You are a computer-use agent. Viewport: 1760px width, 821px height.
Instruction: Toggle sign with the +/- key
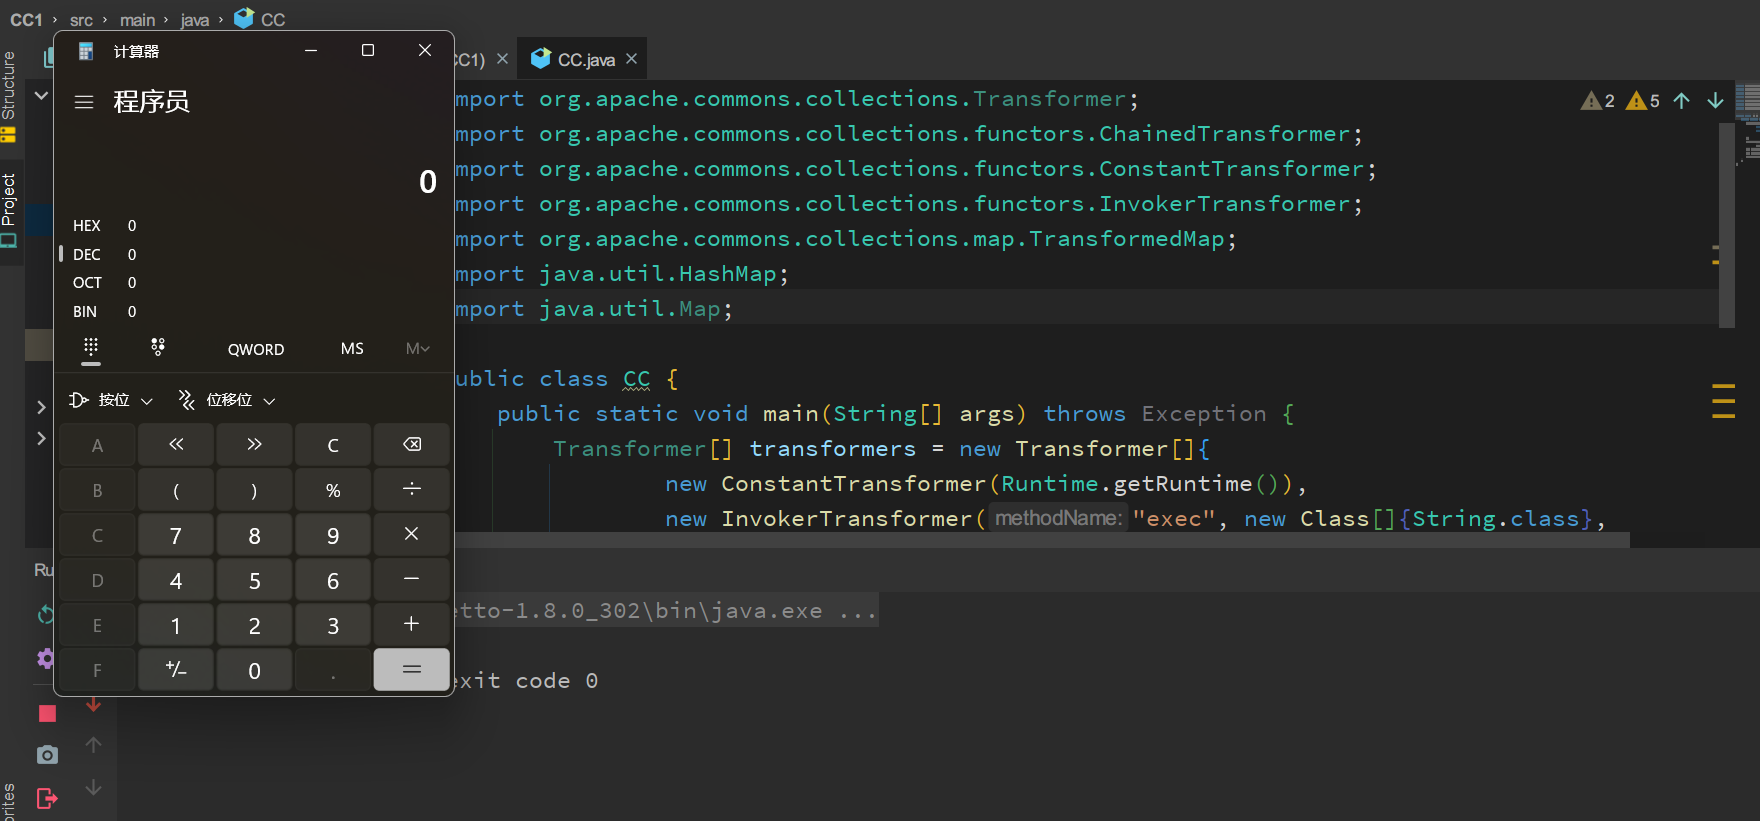[x=176, y=670]
